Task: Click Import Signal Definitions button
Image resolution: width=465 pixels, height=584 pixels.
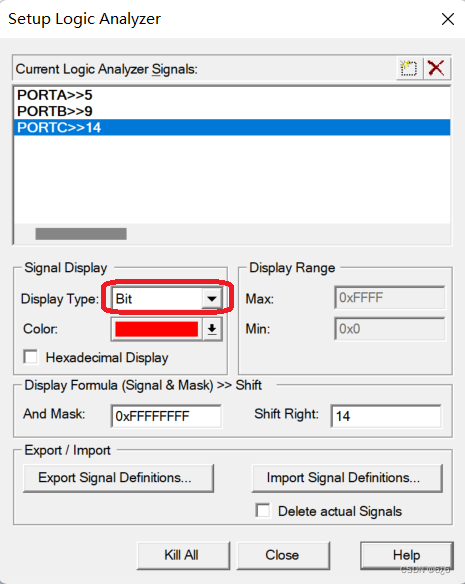Action: (x=347, y=478)
